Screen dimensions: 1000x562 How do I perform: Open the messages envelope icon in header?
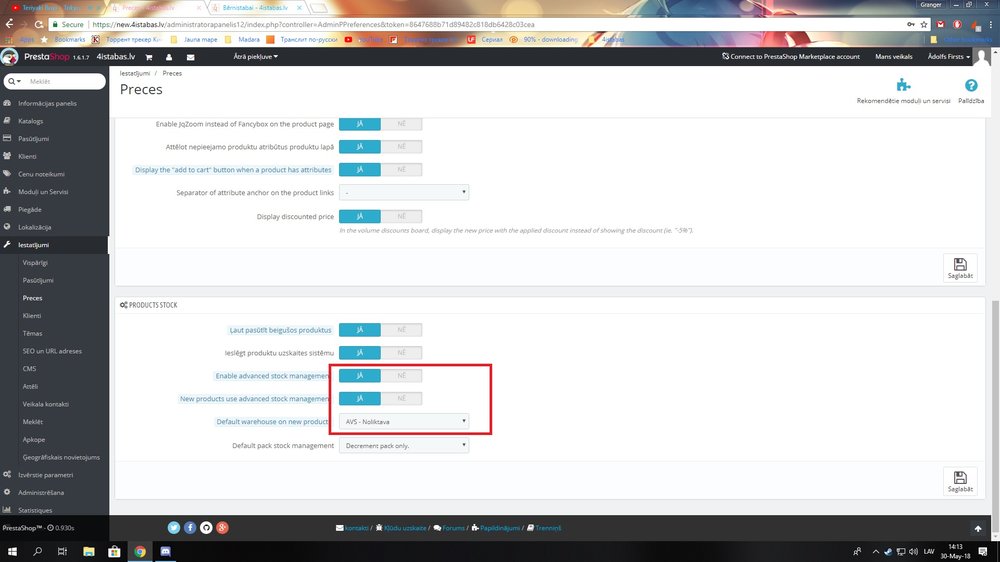[x=190, y=57]
